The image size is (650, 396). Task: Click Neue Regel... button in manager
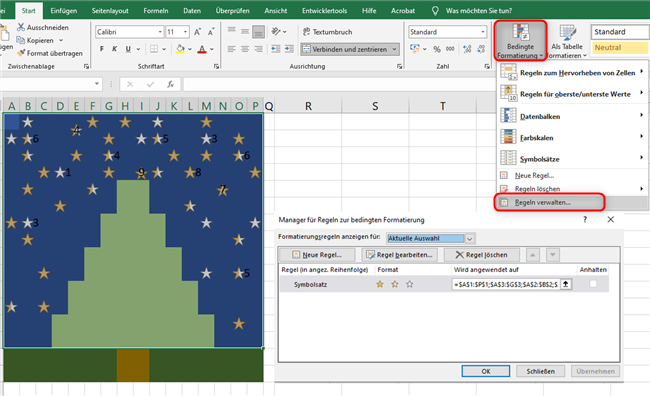click(318, 255)
